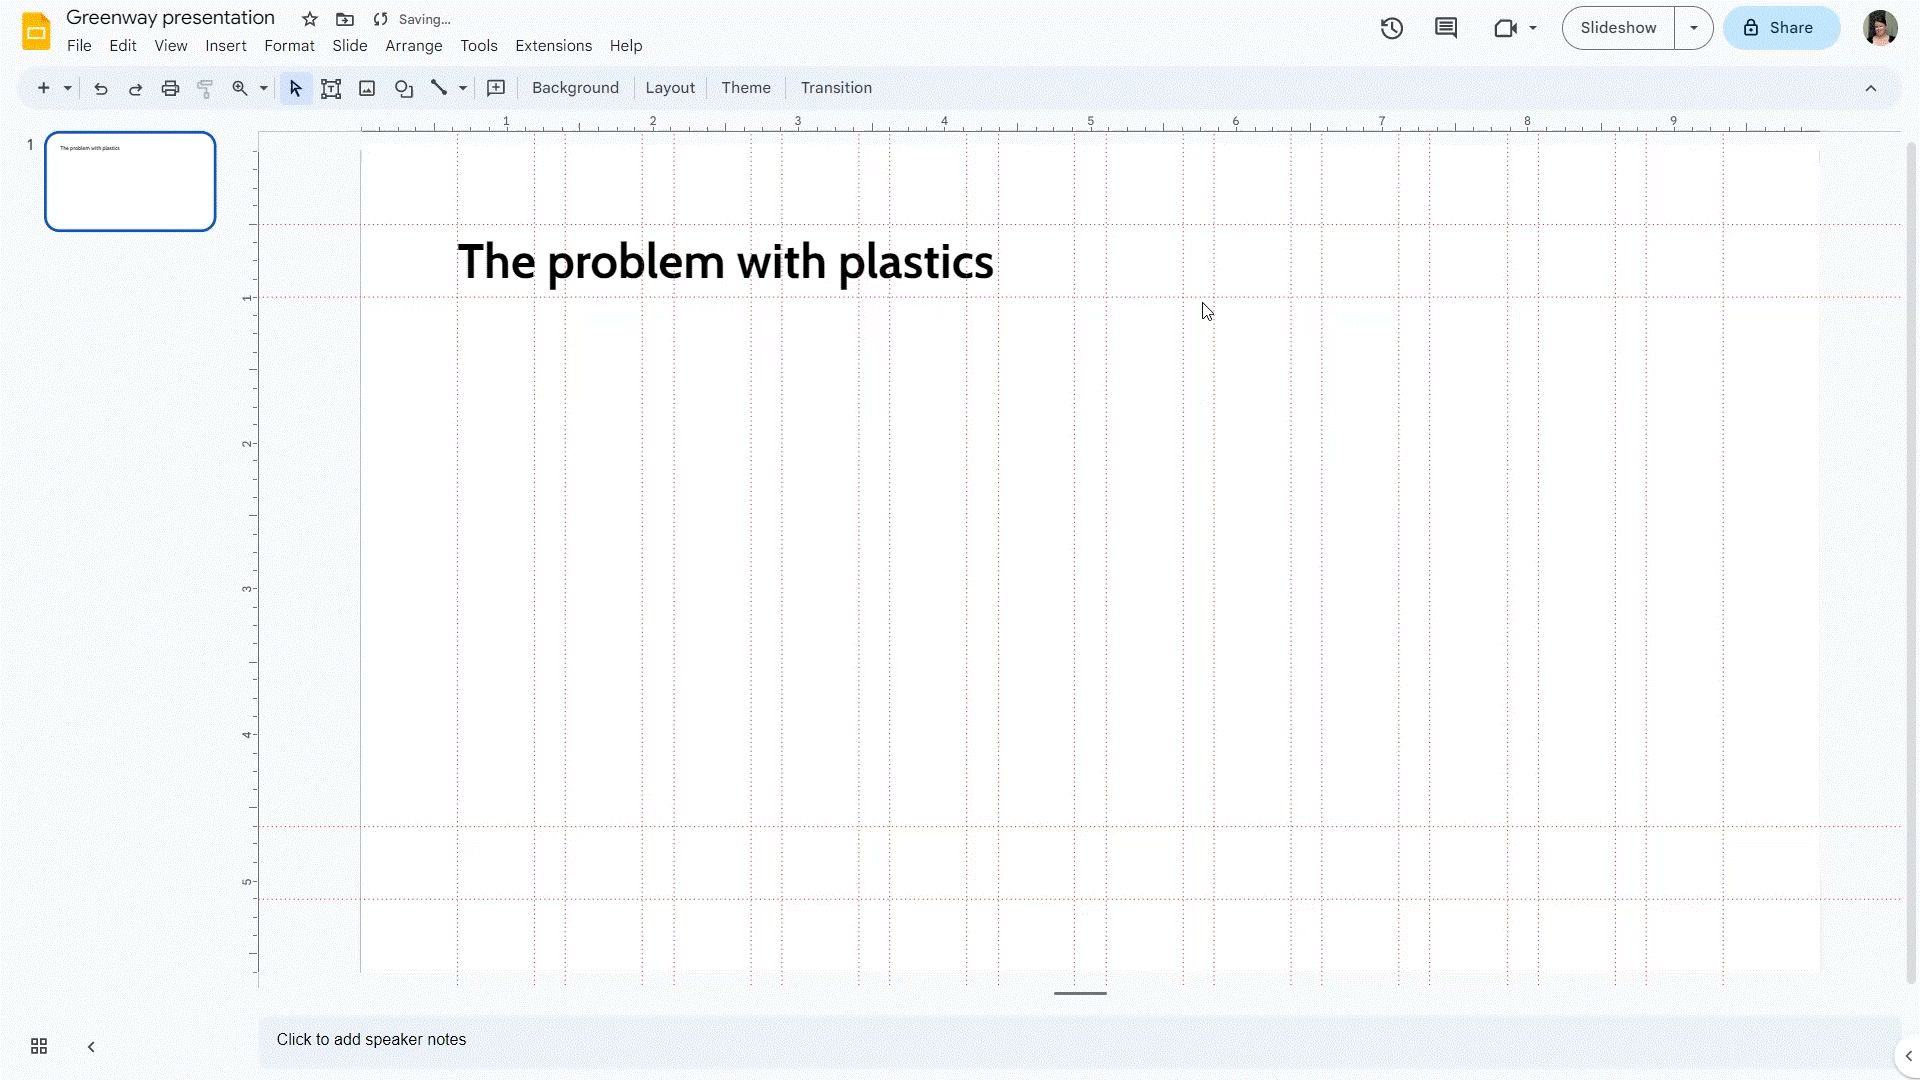Click the shape insertion icon

click(x=405, y=87)
